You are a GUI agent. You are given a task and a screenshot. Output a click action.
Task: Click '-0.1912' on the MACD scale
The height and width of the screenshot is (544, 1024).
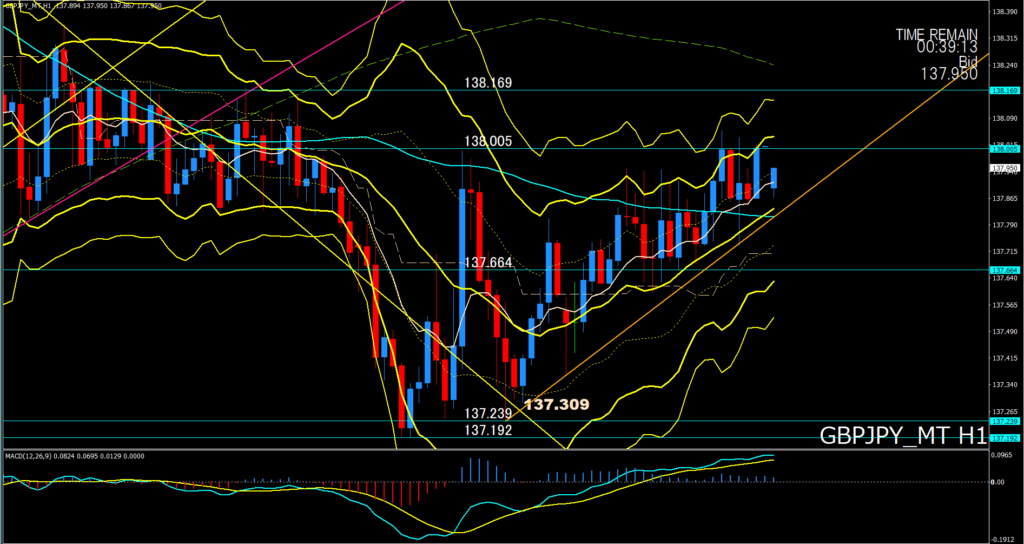(x=1003, y=539)
